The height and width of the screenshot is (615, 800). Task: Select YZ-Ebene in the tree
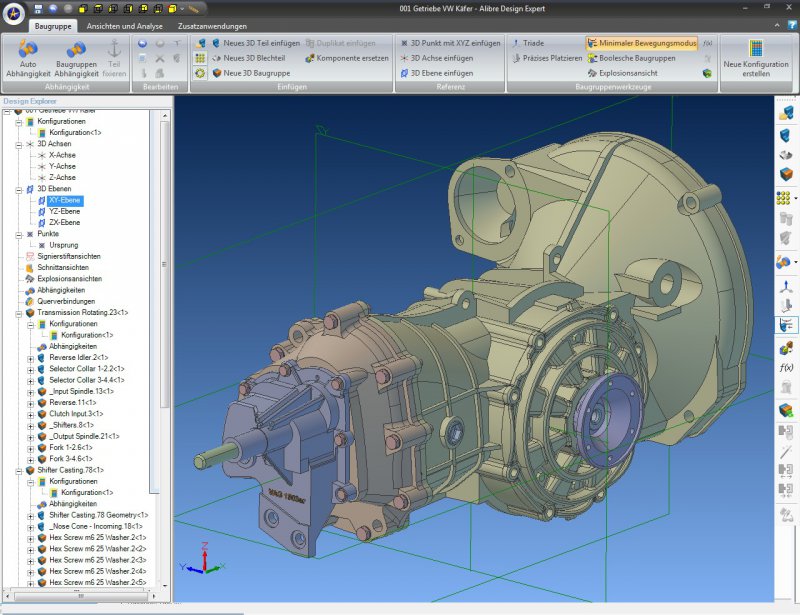(x=64, y=211)
